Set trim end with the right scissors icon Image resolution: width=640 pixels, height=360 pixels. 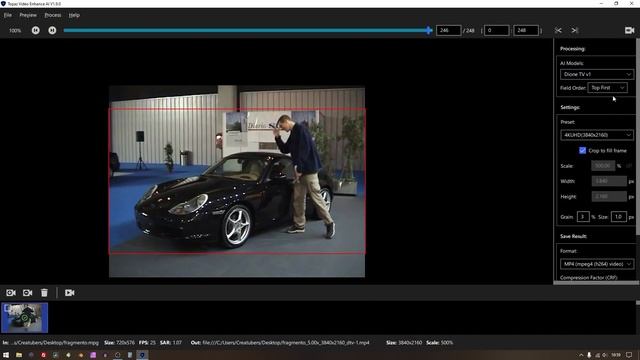click(575, 30)
